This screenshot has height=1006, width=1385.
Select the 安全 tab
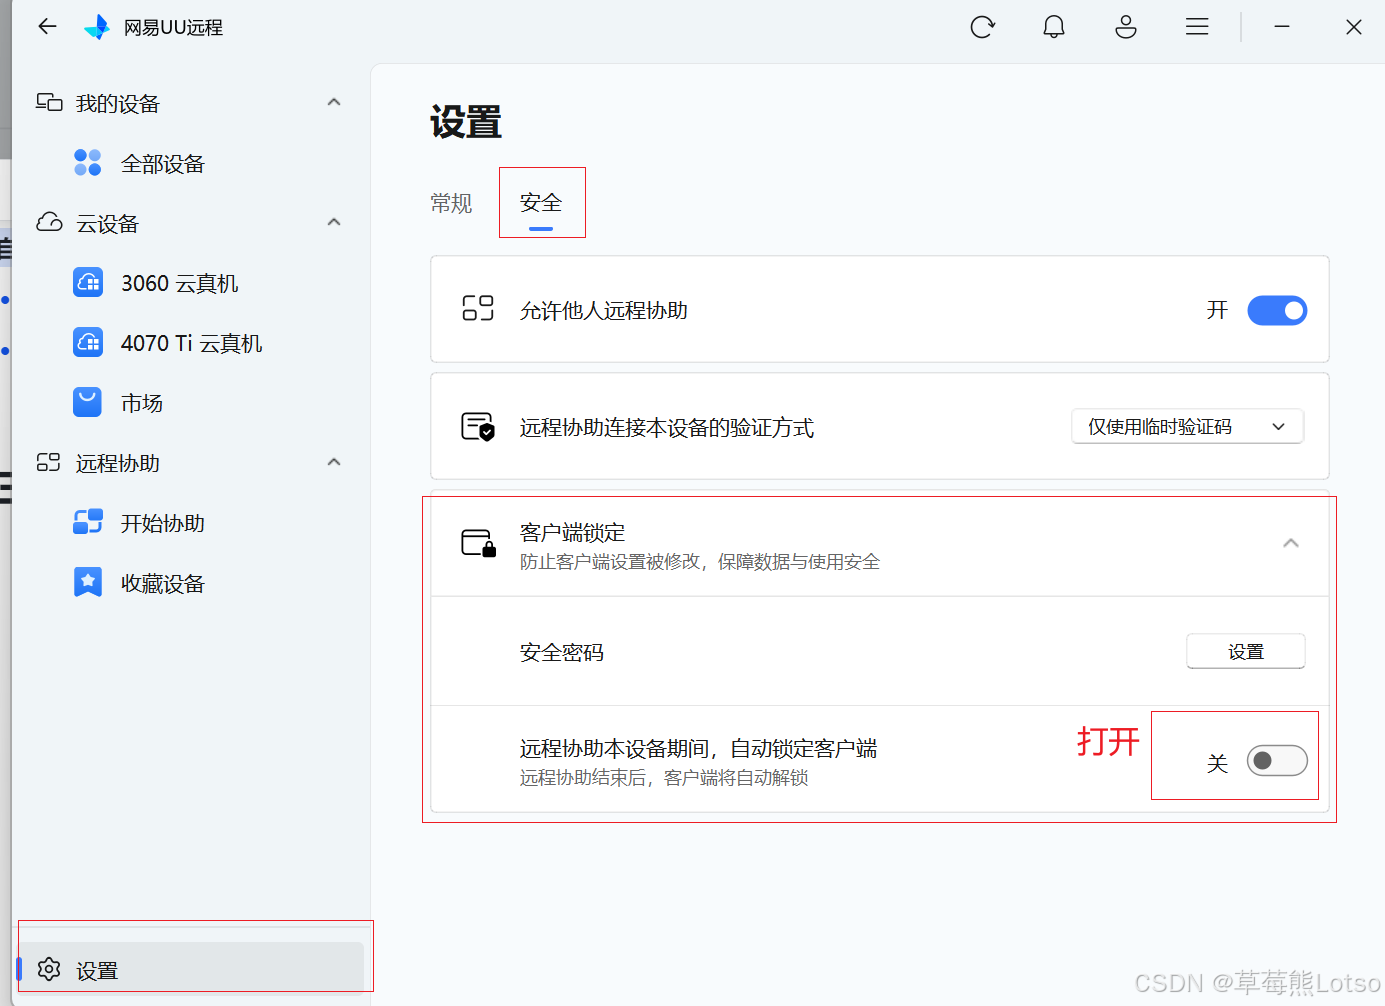pos(541,203)
